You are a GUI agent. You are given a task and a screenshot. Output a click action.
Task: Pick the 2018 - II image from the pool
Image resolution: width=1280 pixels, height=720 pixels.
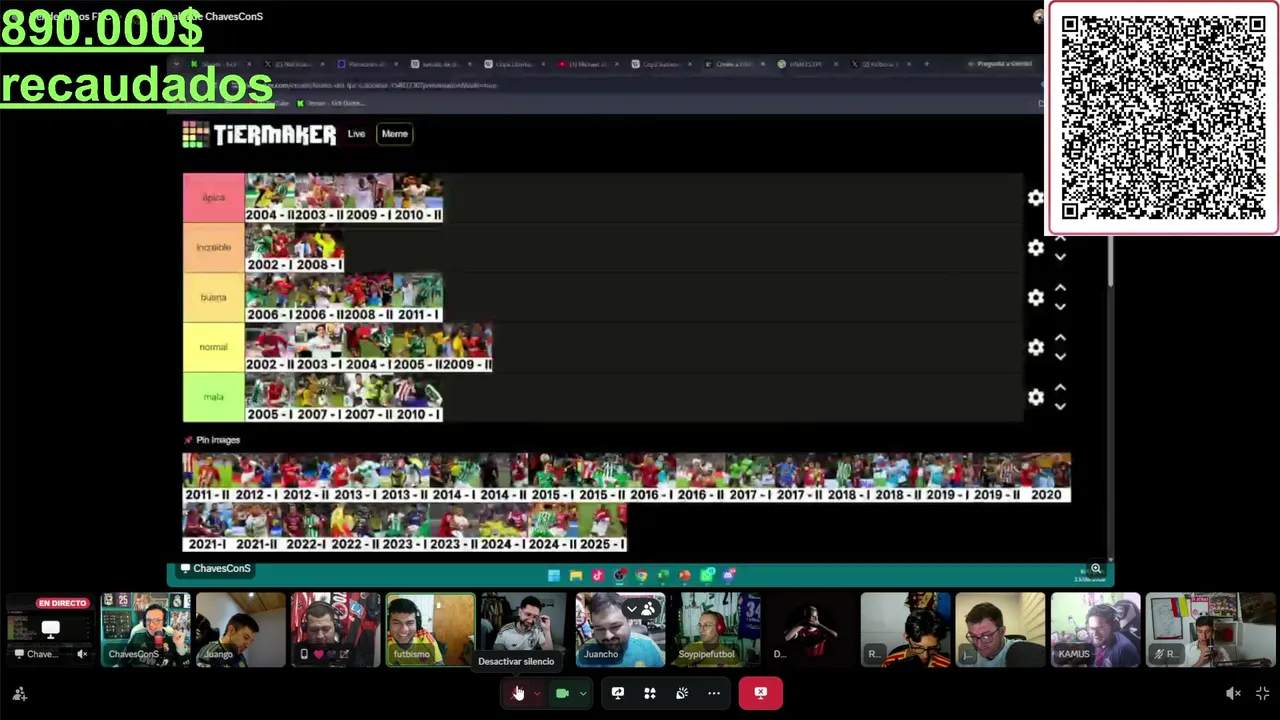point(898,478)
